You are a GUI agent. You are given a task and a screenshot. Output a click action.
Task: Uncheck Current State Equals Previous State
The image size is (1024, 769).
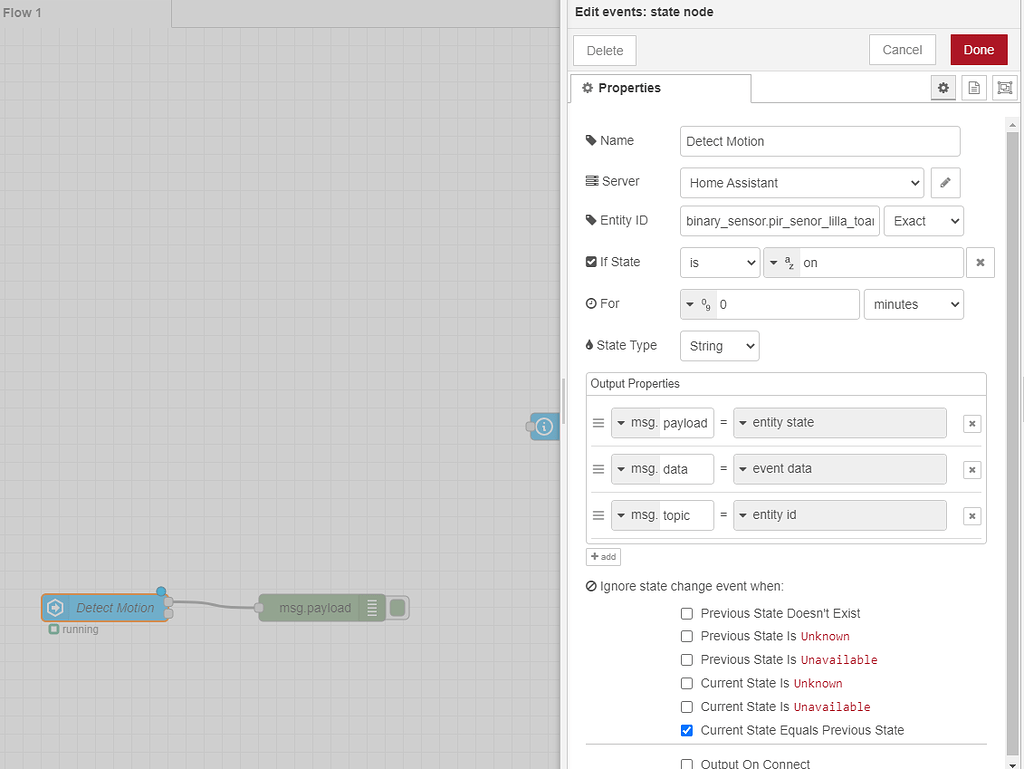point(687,730)
